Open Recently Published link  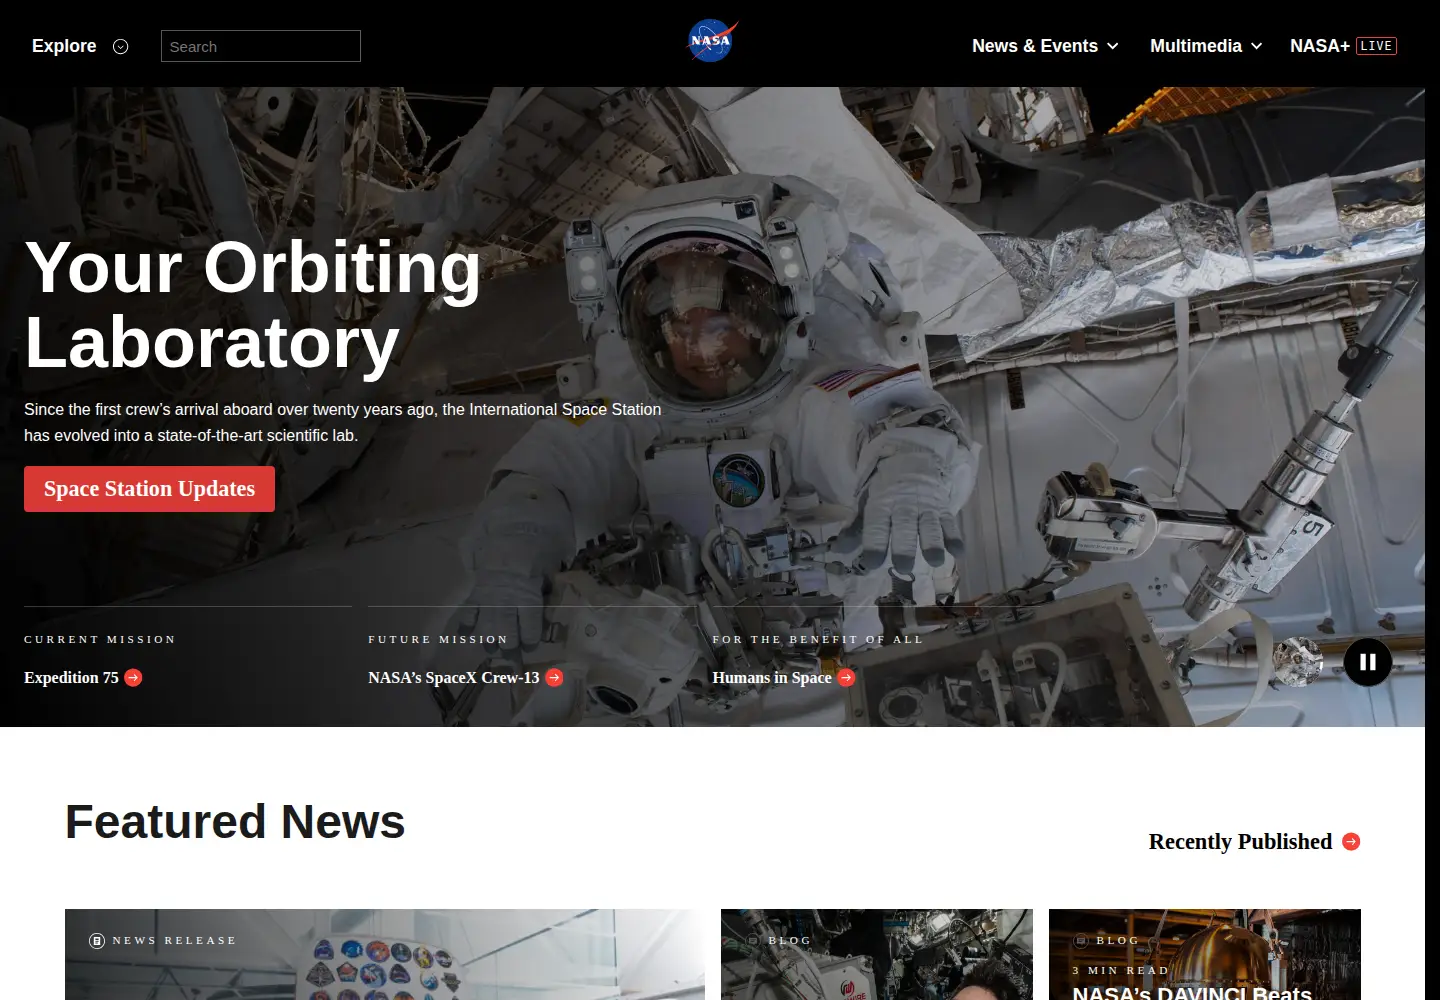coord(1254,841)
